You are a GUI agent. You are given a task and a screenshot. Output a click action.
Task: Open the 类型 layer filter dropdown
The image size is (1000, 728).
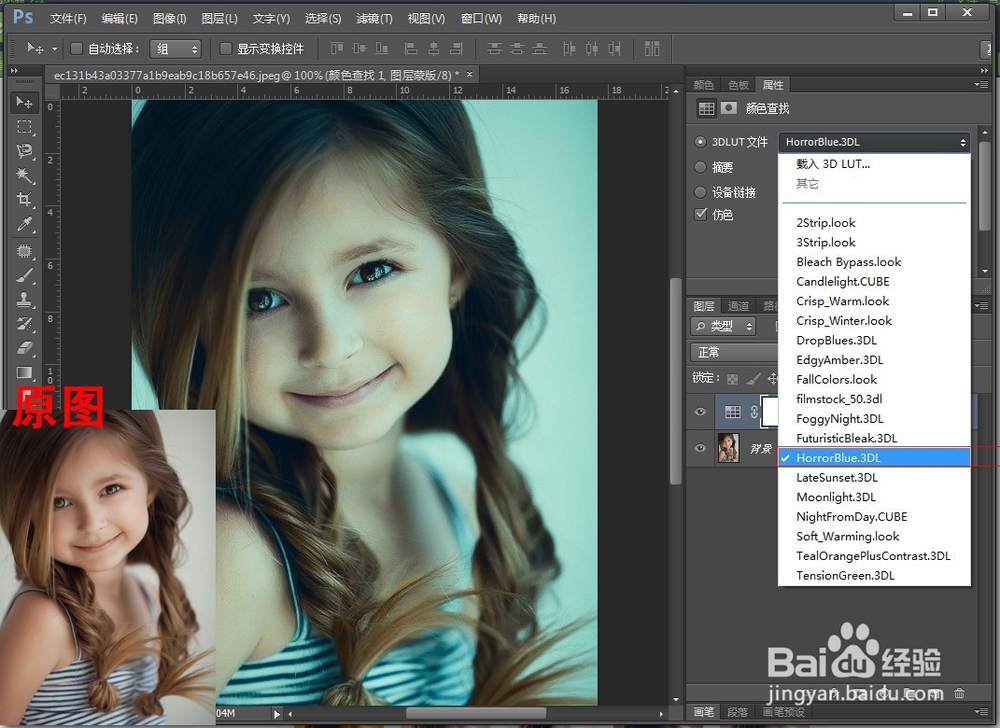[725, 326]
